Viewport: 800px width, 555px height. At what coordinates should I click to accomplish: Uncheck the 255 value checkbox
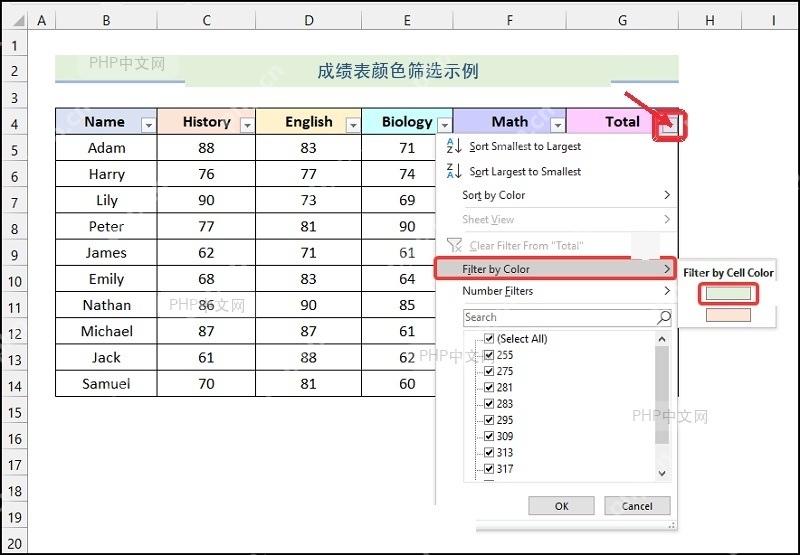pos(489,355)
